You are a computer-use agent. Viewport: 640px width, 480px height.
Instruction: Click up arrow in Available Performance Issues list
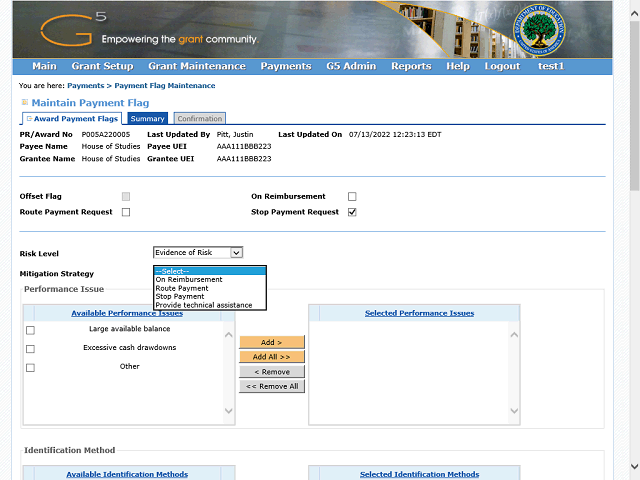point(229,335)
